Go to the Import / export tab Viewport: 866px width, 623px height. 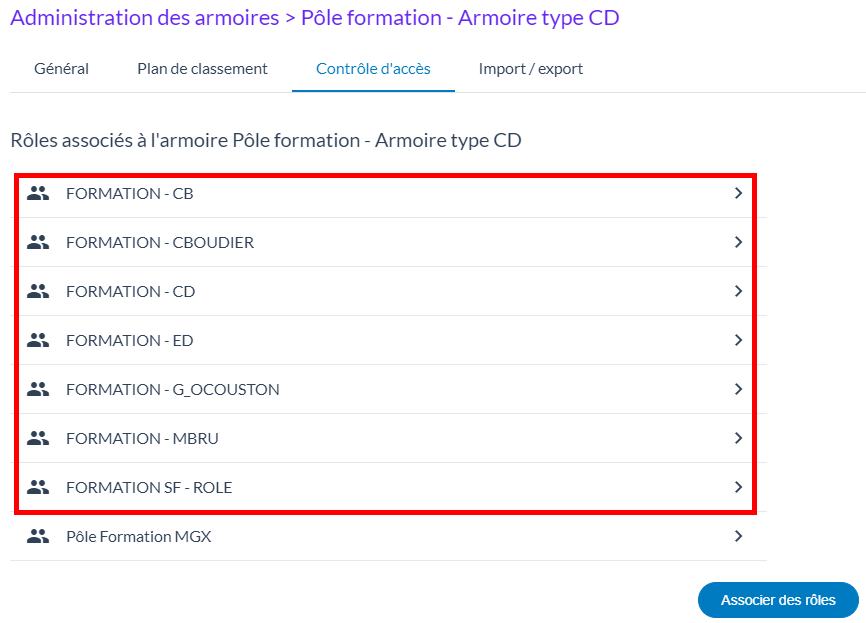(x=530, y=69)
